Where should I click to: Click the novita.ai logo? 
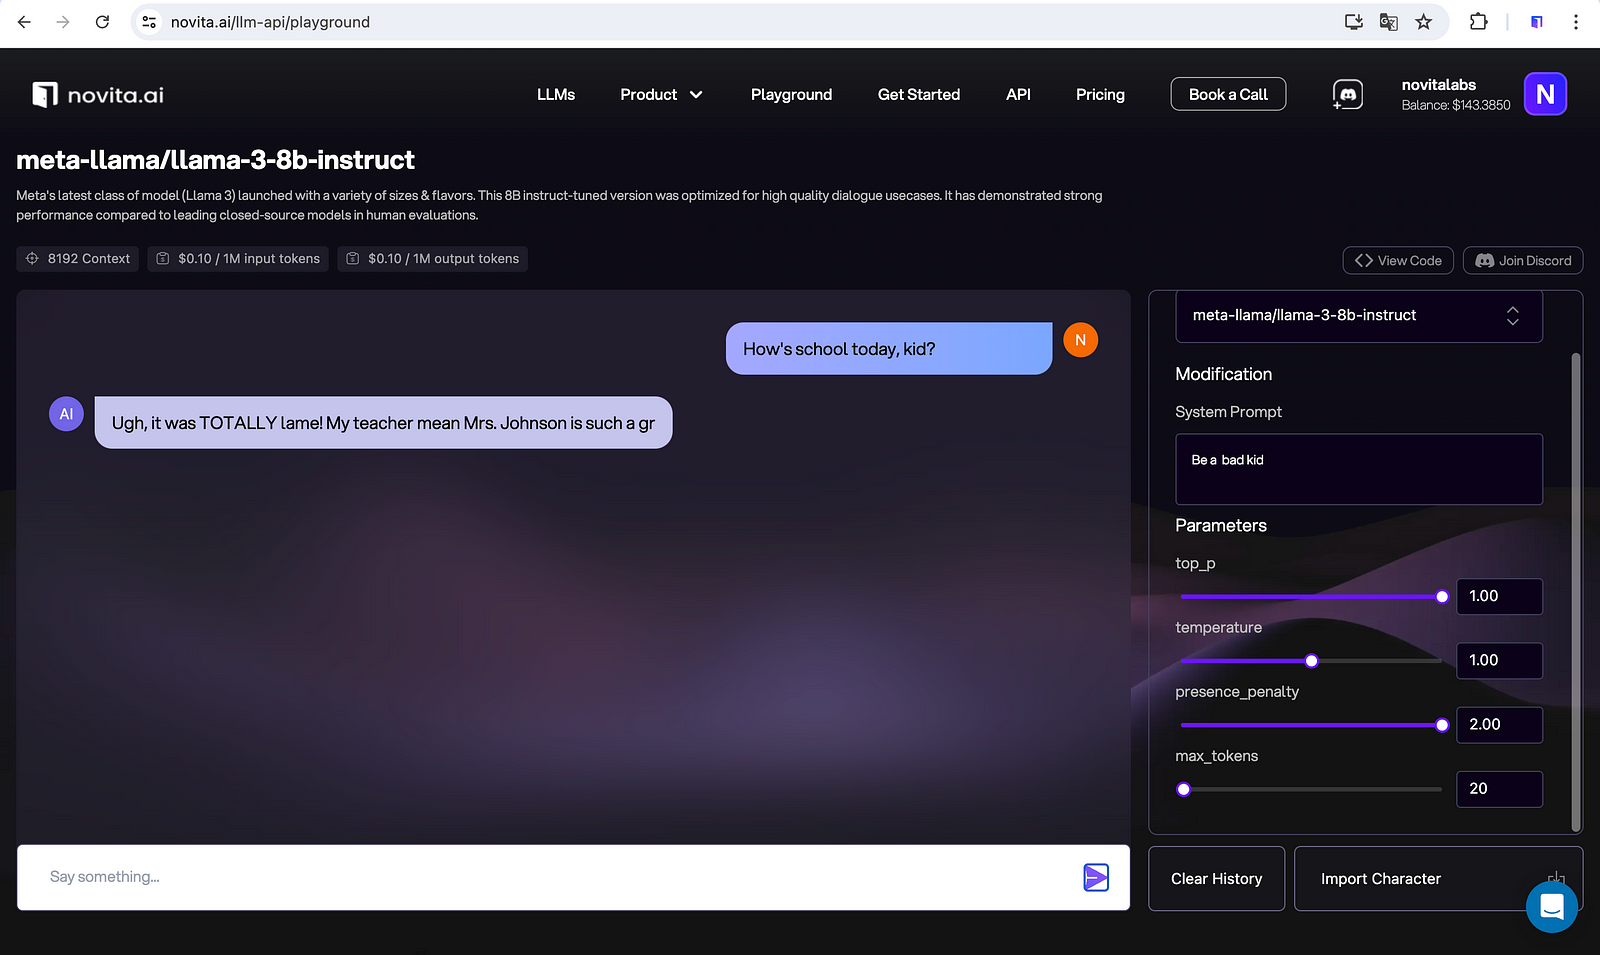(98, 95)
